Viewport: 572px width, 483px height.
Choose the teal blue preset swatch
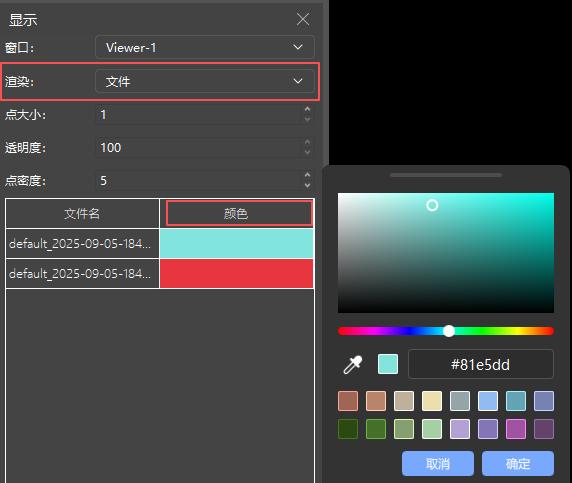[516, 401]
